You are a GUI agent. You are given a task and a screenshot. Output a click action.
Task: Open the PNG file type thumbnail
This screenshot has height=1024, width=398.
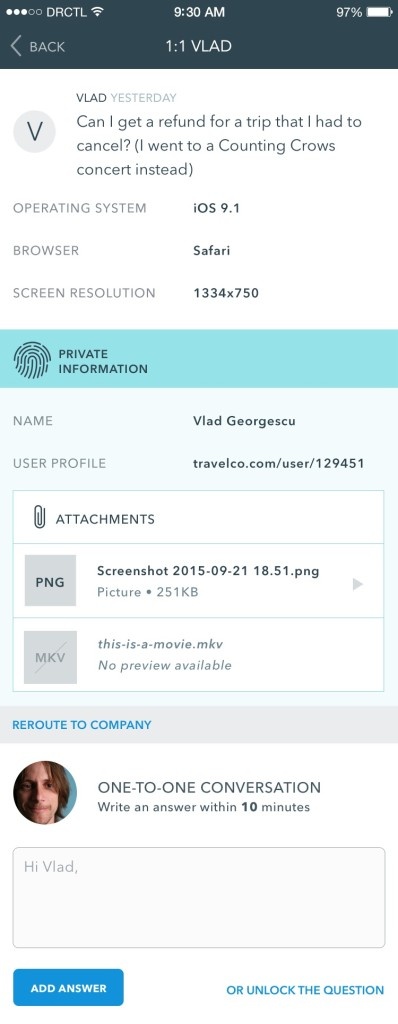point(50,581)
